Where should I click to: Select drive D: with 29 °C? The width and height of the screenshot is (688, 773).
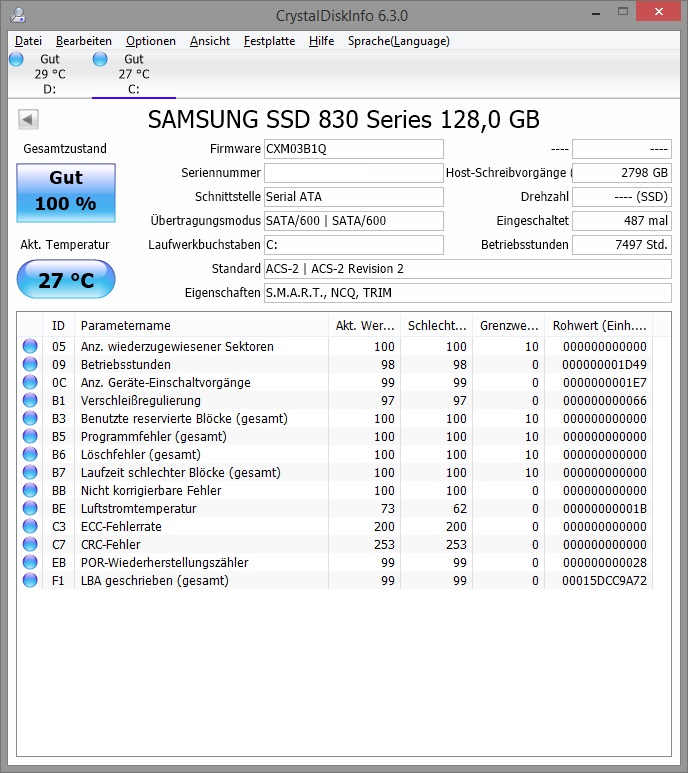tap(49, 74)
